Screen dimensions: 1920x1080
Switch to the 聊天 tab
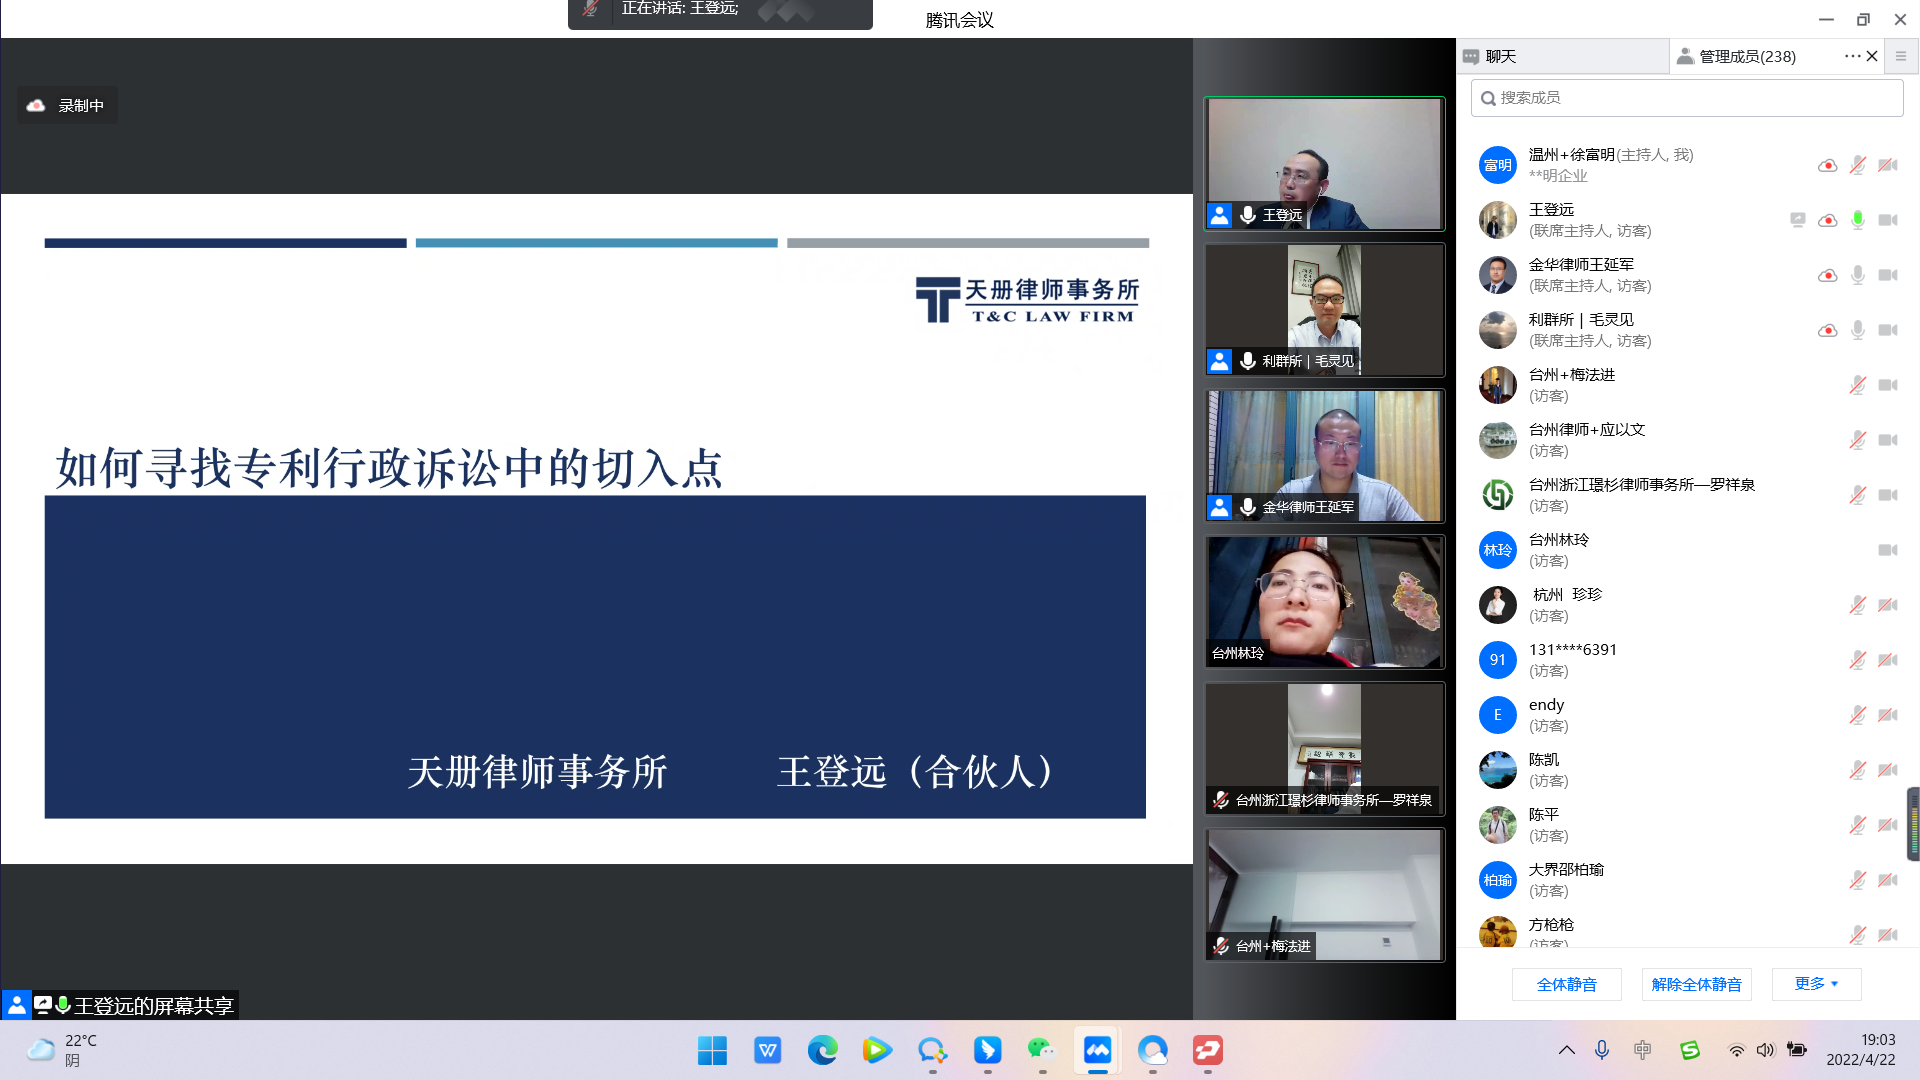[1500, 56]
